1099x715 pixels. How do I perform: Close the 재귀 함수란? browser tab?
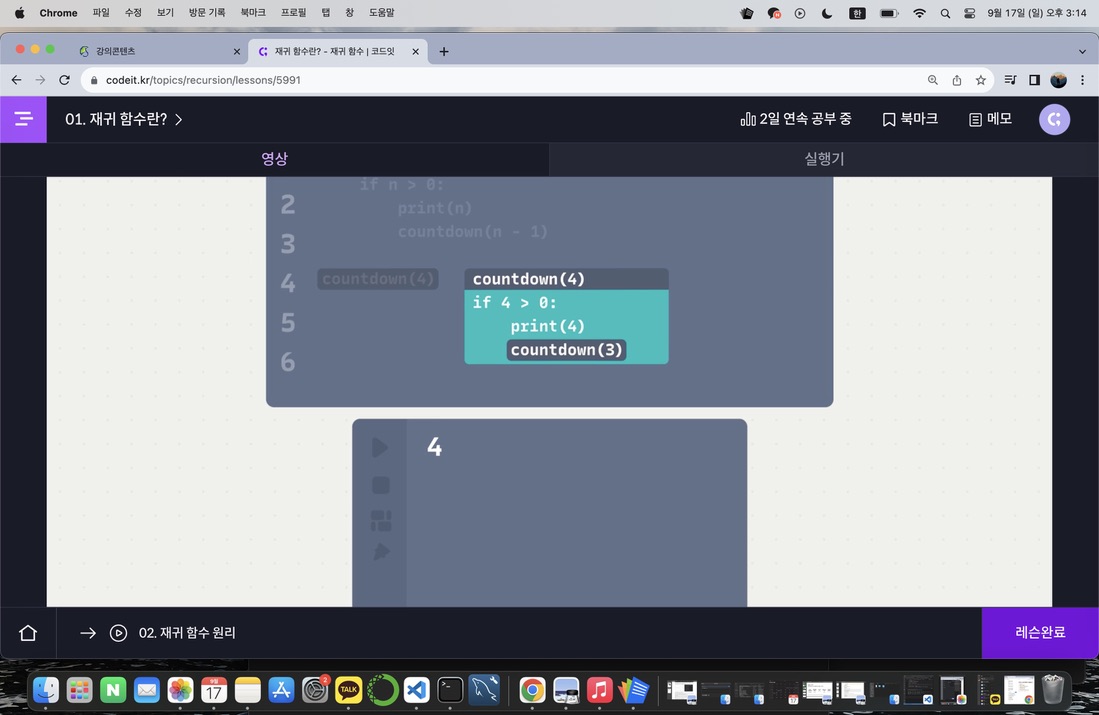[416, 51]
